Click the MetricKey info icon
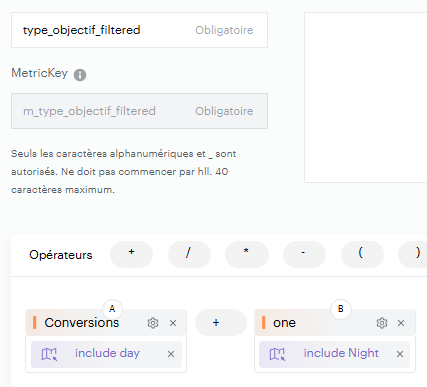The height and width of the screenshot is (387, 427). (80, 75)
